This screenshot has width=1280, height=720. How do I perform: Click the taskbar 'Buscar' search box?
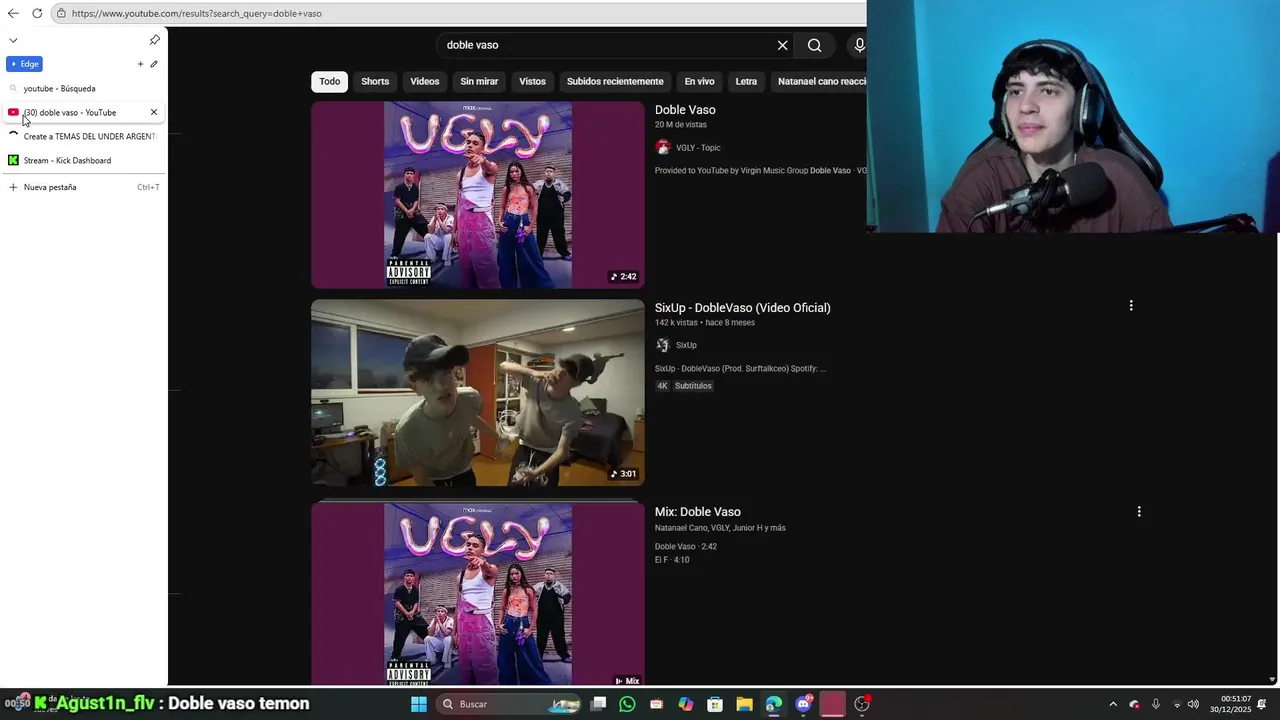tap(510, 704)
